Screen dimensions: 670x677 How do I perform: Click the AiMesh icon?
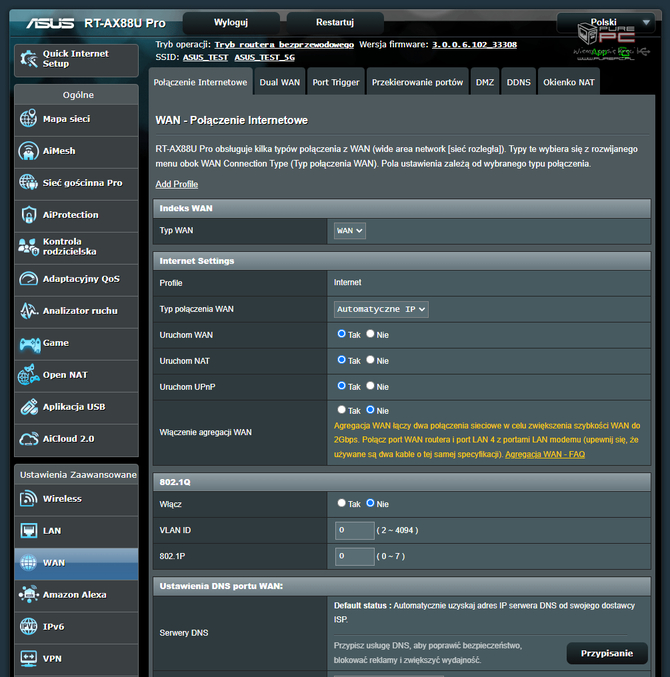tap(28, 151)
